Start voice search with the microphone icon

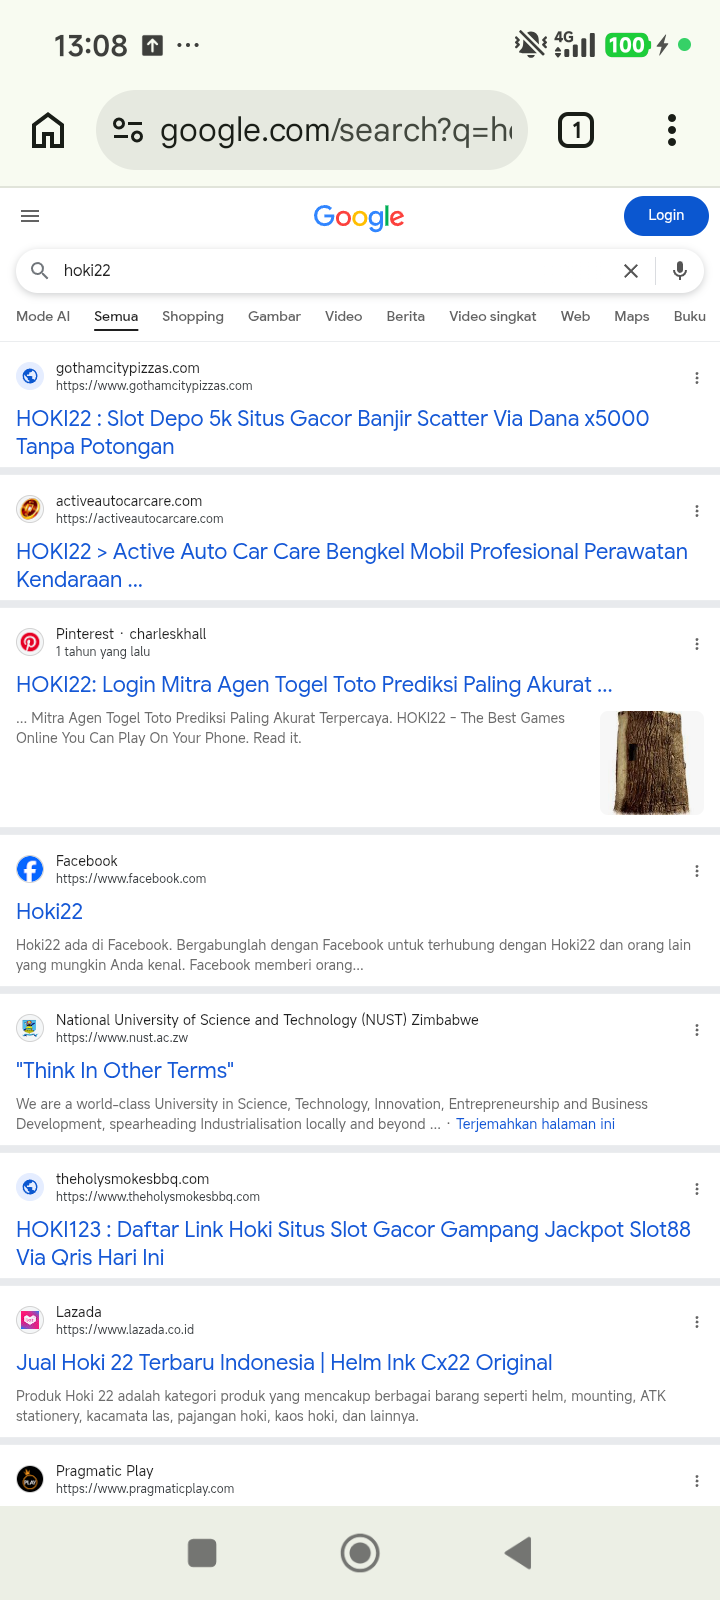(x=680, y=271)
